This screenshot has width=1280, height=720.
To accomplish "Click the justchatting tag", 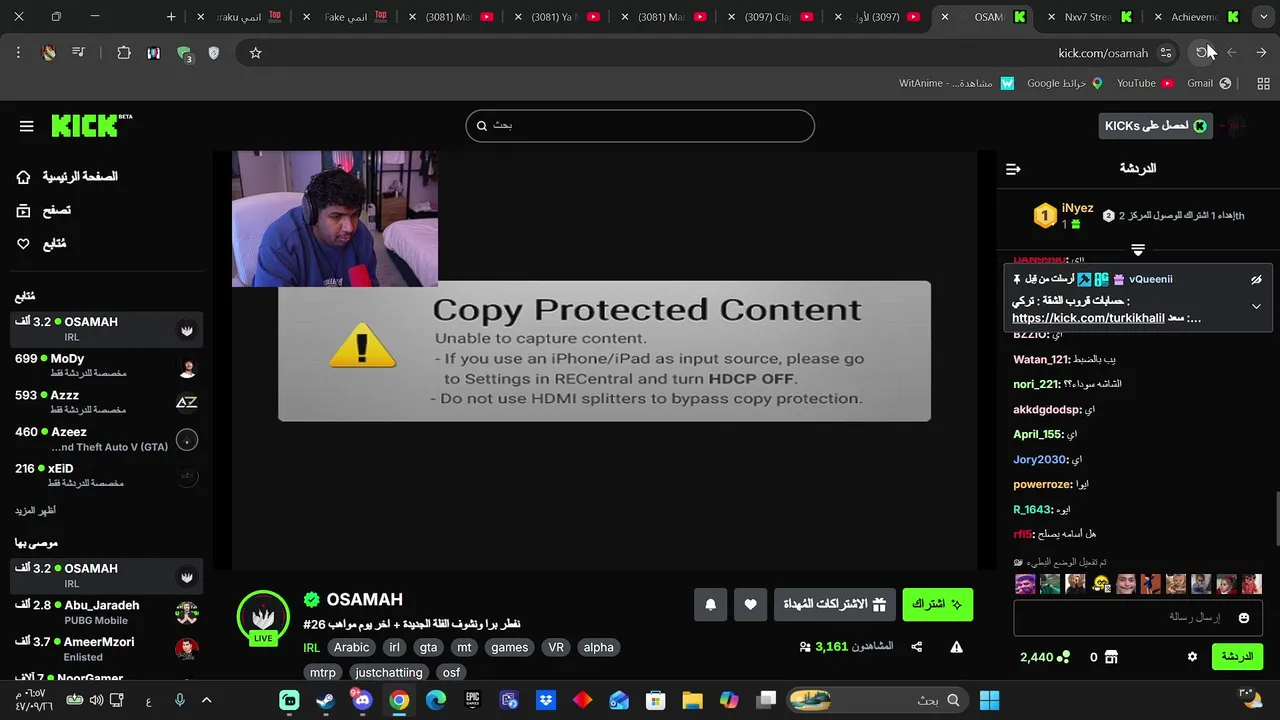I will pyautogui.click(x=389, y=673).
